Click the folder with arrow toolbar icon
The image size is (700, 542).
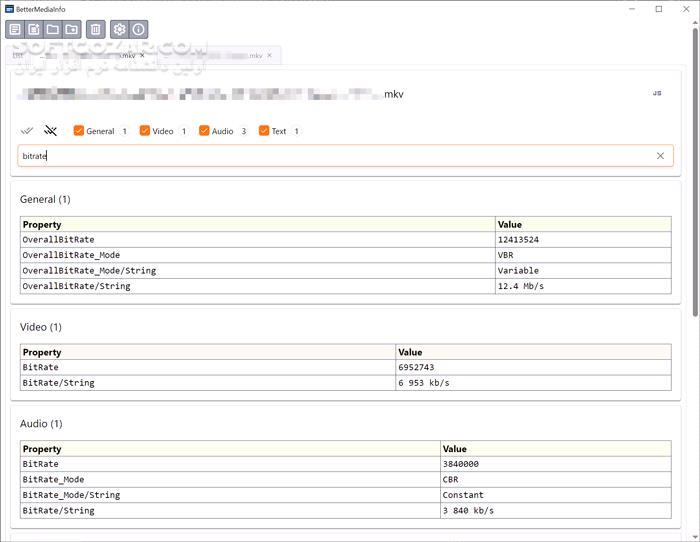tap(71, 29)
